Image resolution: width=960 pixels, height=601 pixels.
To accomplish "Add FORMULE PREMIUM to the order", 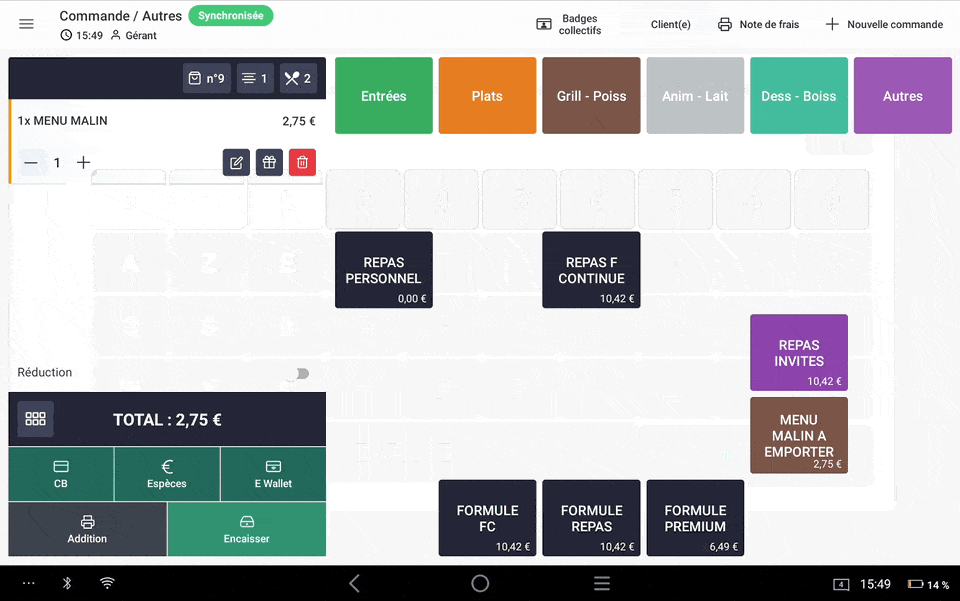I will pos(695,518).
